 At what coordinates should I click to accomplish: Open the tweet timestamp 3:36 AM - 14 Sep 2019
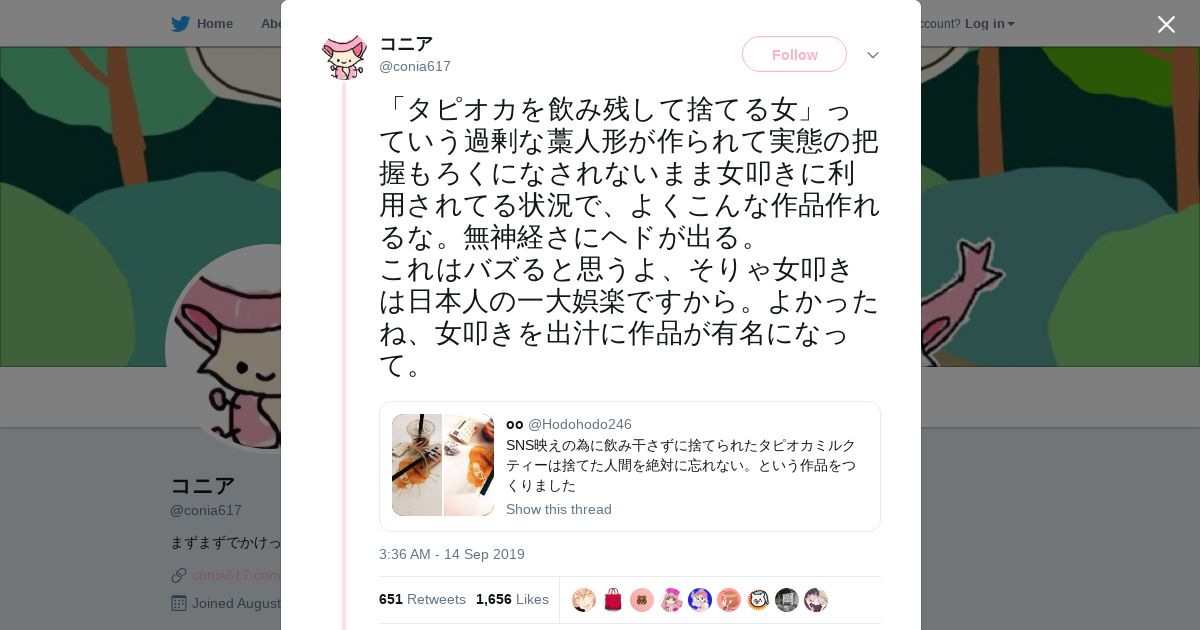coord(452,554)
